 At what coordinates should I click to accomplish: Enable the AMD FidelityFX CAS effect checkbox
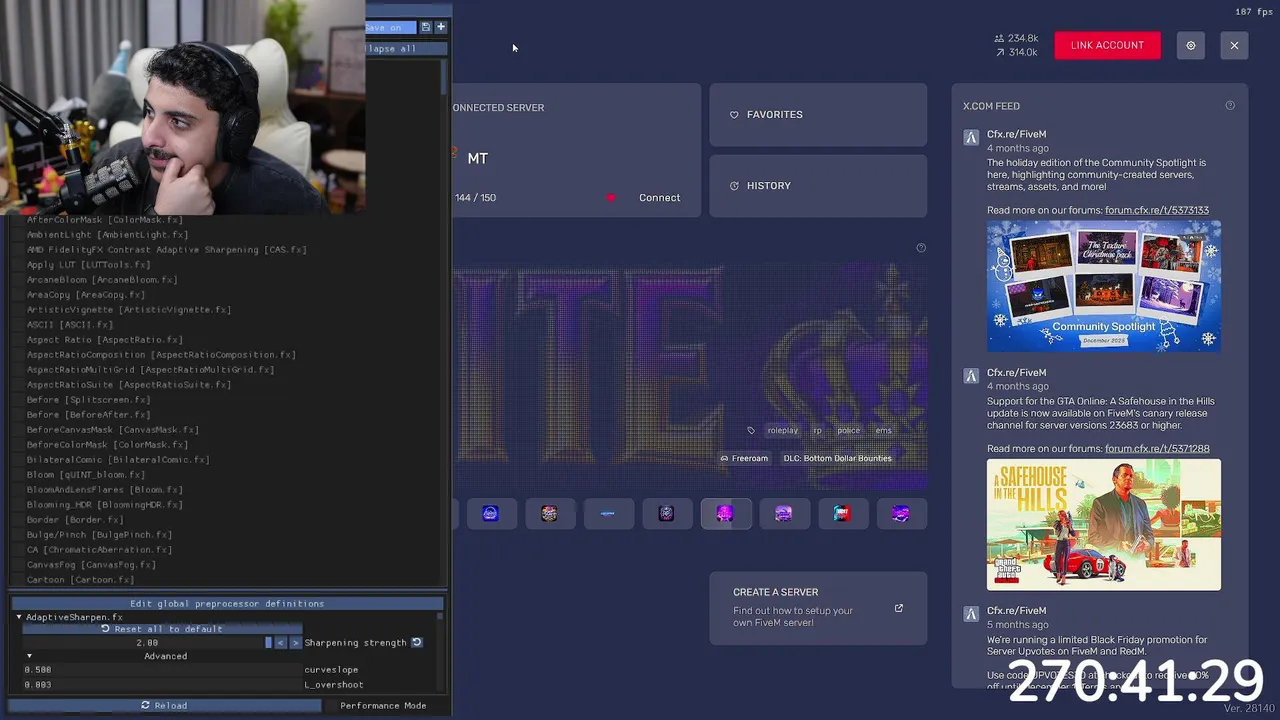pyautogui.click(x=17, y=250)
